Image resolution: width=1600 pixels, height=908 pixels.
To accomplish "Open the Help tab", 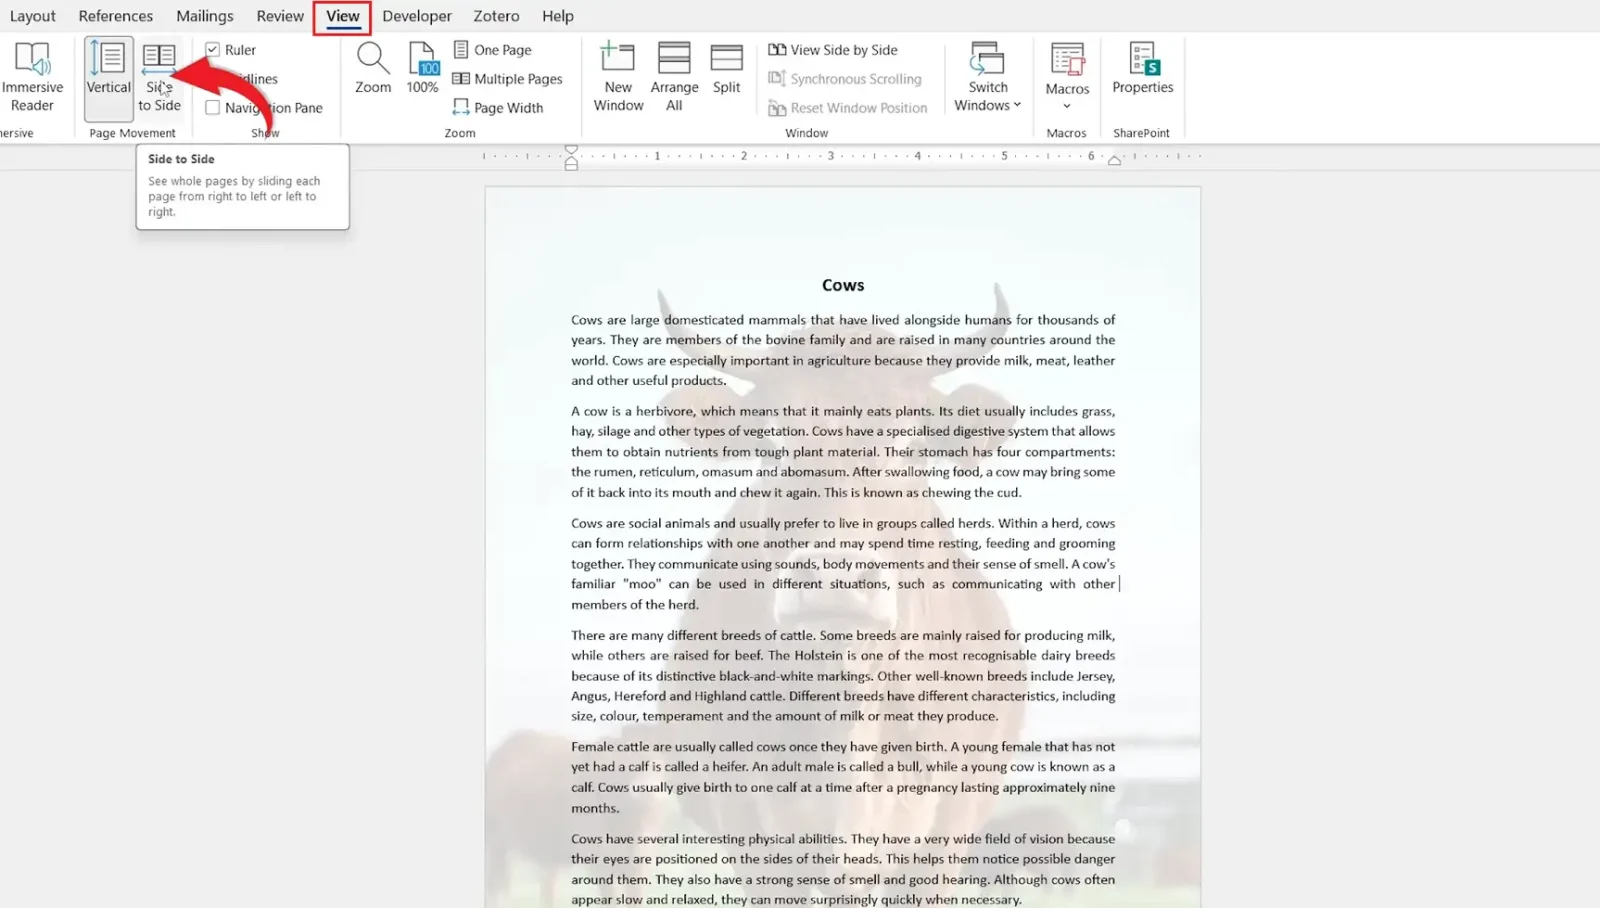I will (x=558, y=16).
